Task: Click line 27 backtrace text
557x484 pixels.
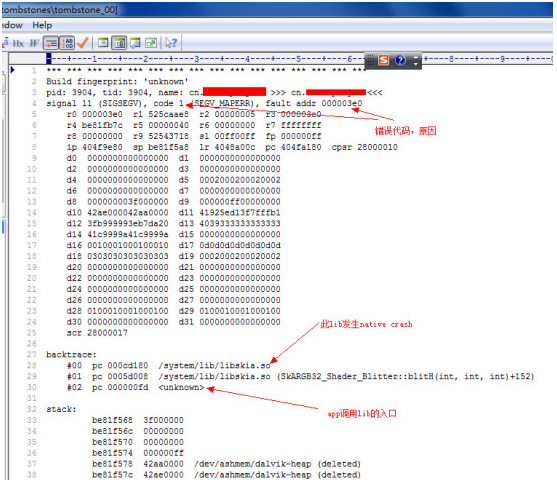Action: coord(71,355)
